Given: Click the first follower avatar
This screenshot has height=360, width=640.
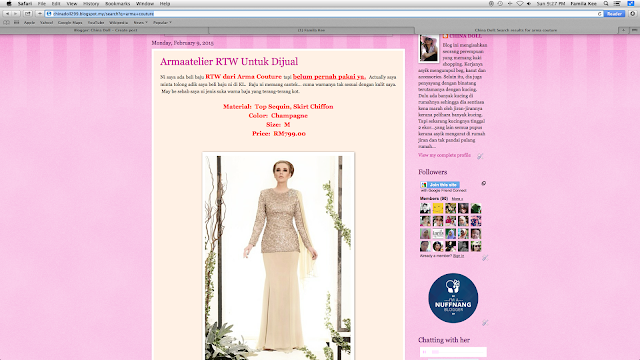Looking at the screenshot, I should (x=425, y=208).
